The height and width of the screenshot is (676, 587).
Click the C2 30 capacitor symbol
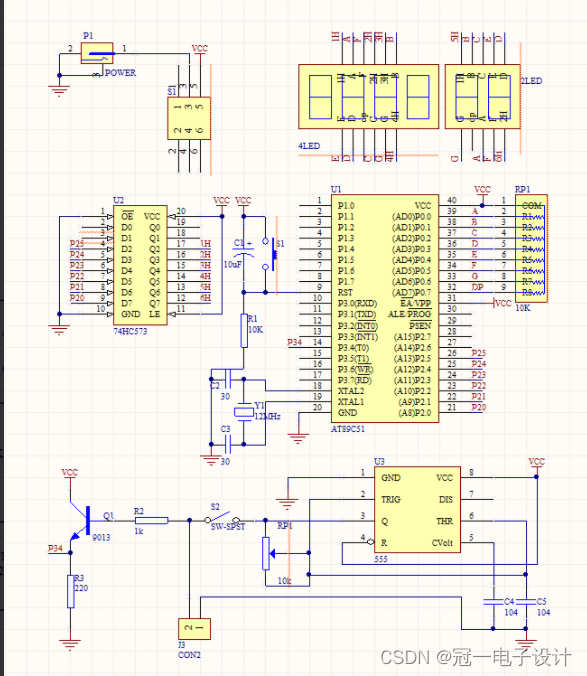tap(227, 379)
